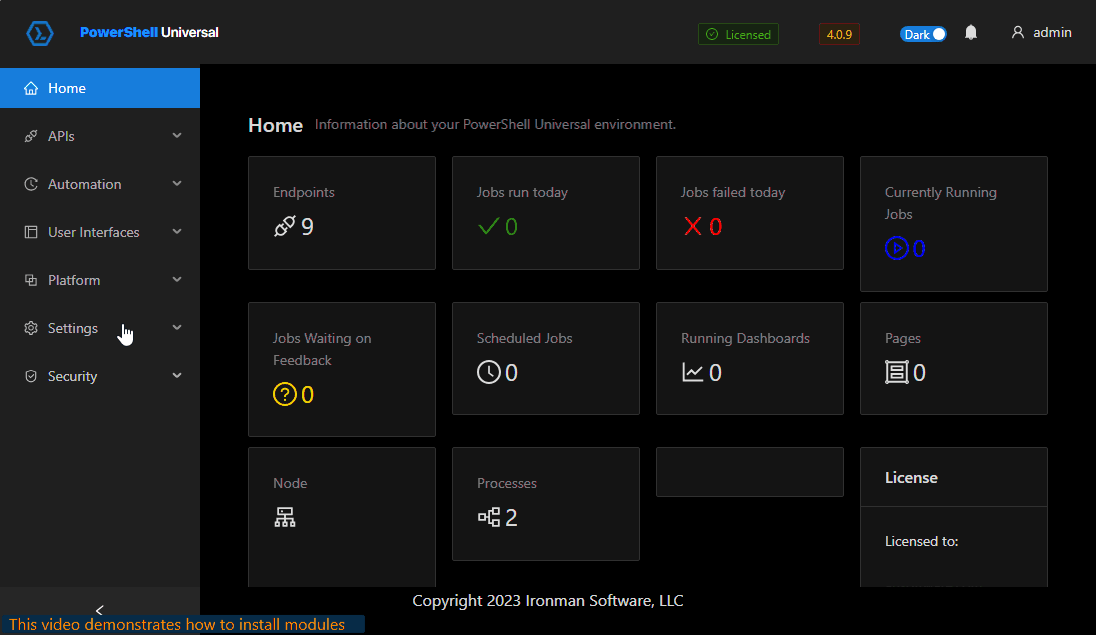Click the Platform icon in sidebar

pos(31,280)
